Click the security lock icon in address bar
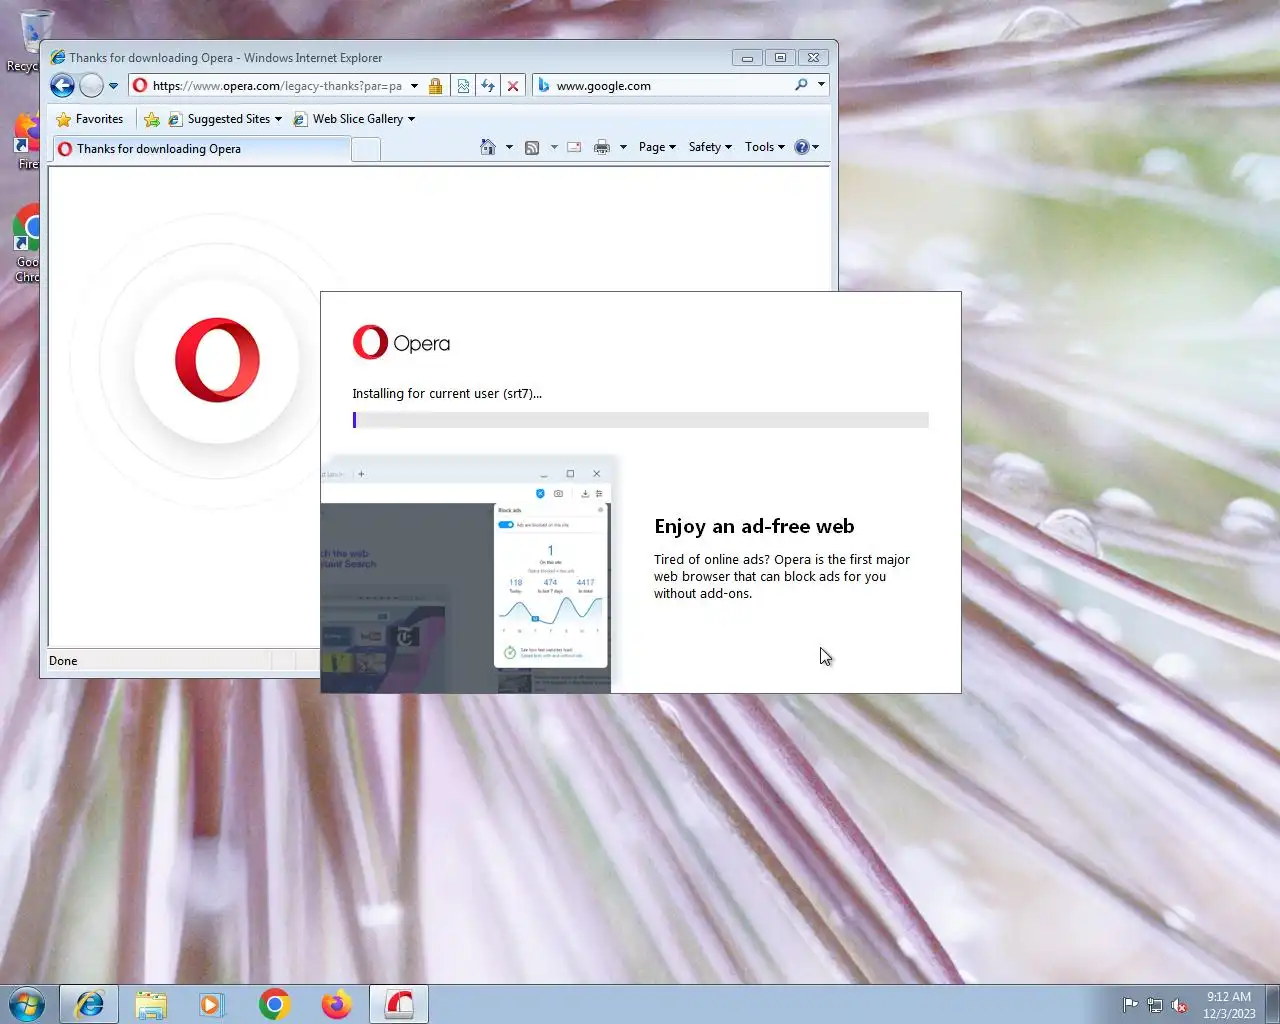Image resolution: width=1280 pixels, height=1024 pixels. click(x=435, y=86)
